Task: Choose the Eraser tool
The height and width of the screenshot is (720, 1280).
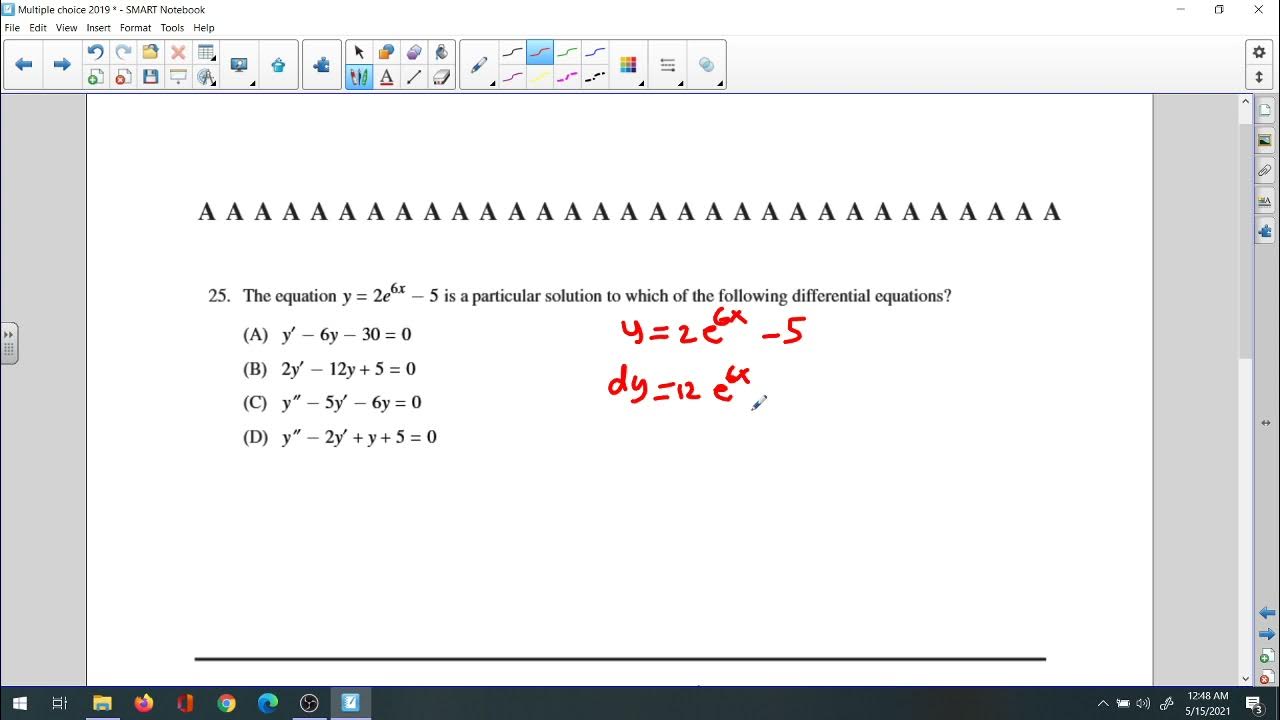Action: (x=441, y=77)
